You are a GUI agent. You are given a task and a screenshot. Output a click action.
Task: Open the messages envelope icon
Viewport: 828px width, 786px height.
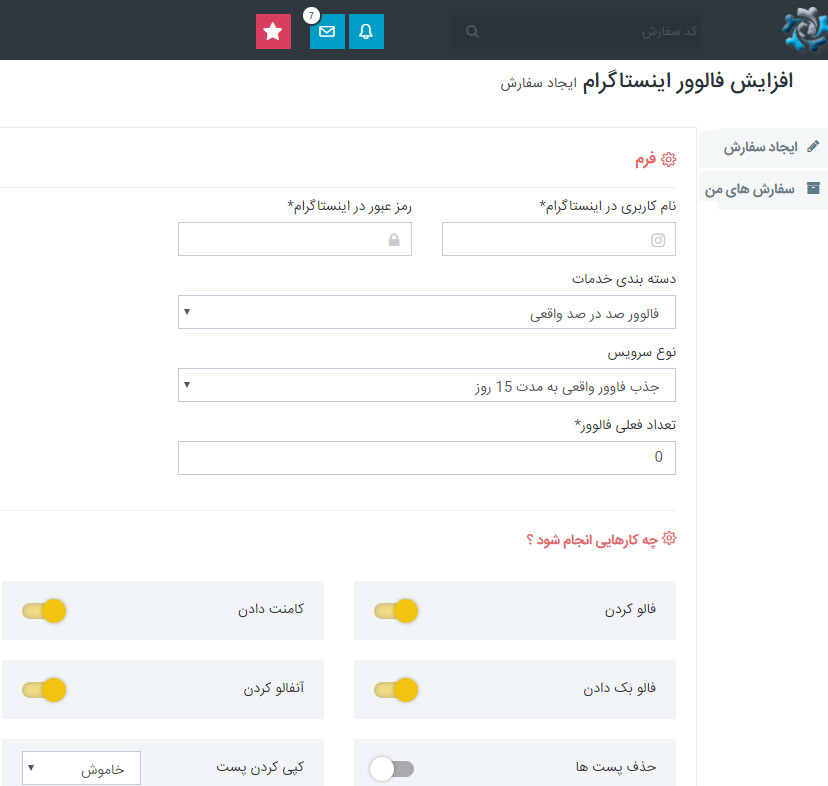pyautogui.click(x=327, y=32)
